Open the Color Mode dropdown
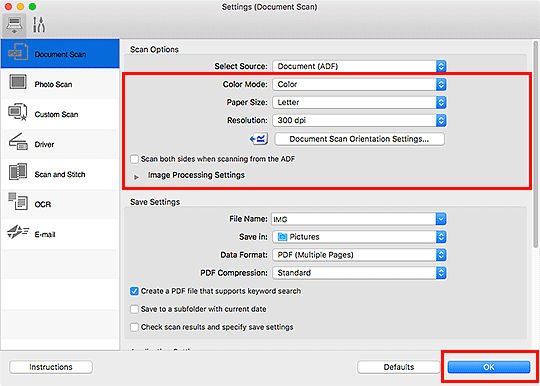The height and width of the screenshot is (386, 540). coord(359,84)
